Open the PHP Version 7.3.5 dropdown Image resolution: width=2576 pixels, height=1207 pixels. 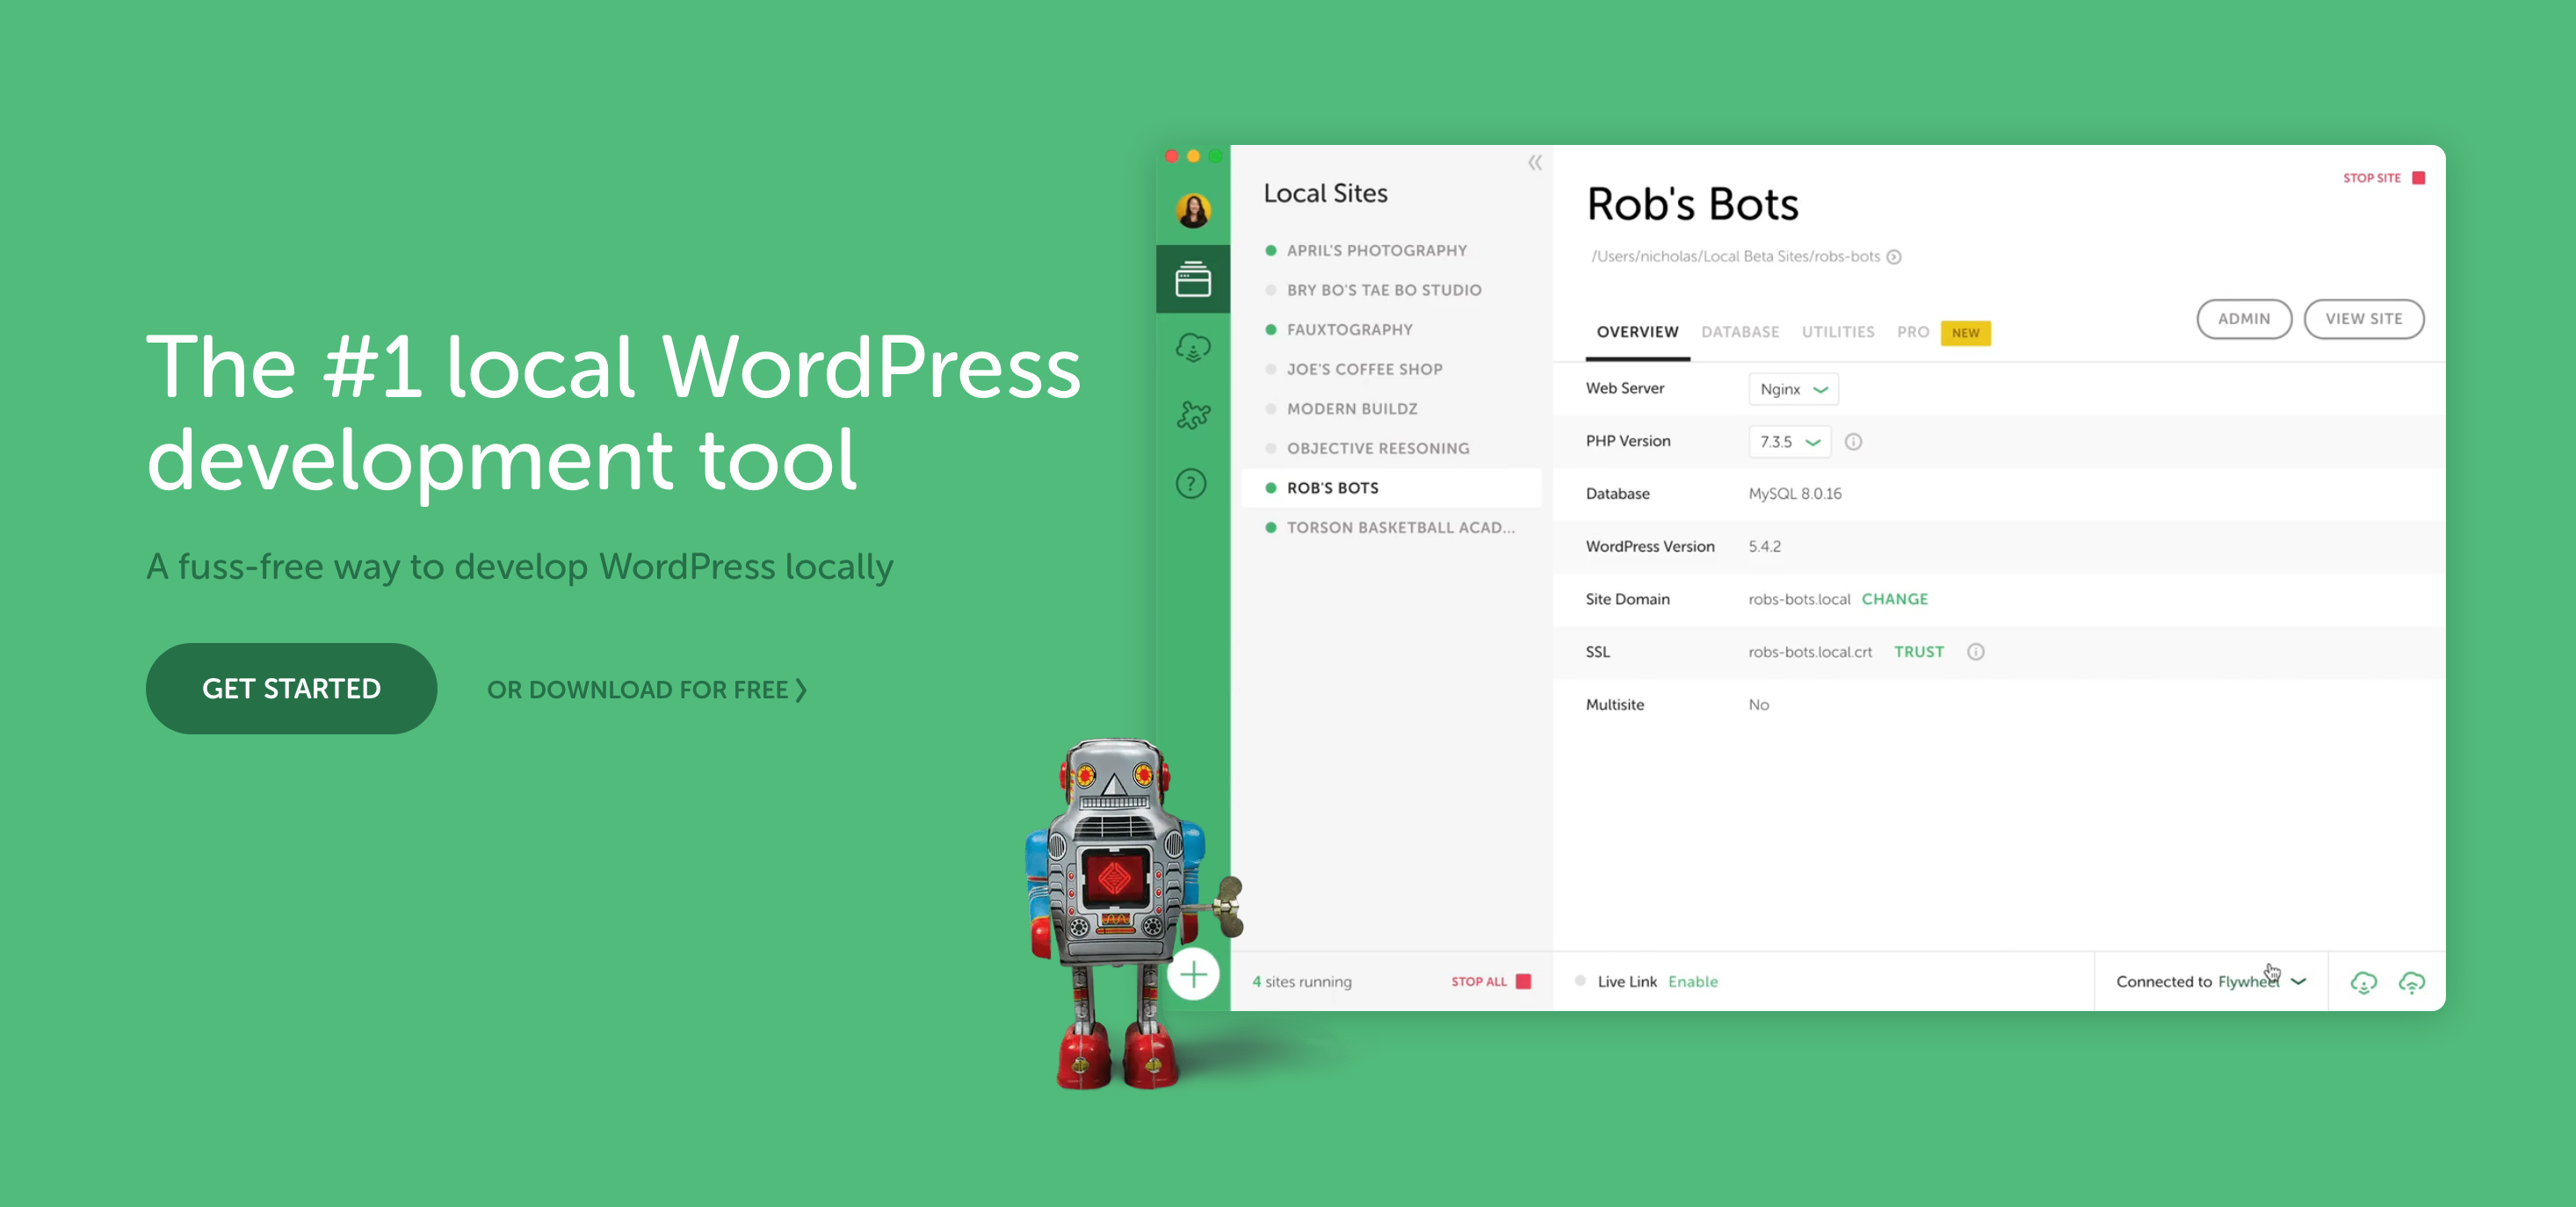point(1789,442)
